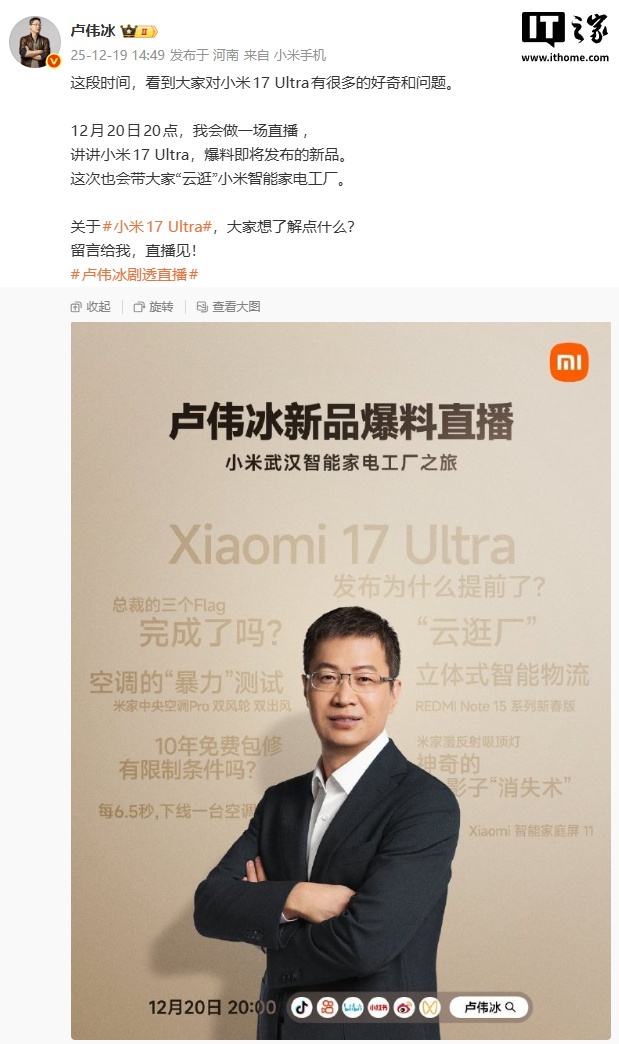Select the Bilibili icon on the poster
This screenshot has width=619, height=1044.
pyautogui.click(x=353, y=1007)
